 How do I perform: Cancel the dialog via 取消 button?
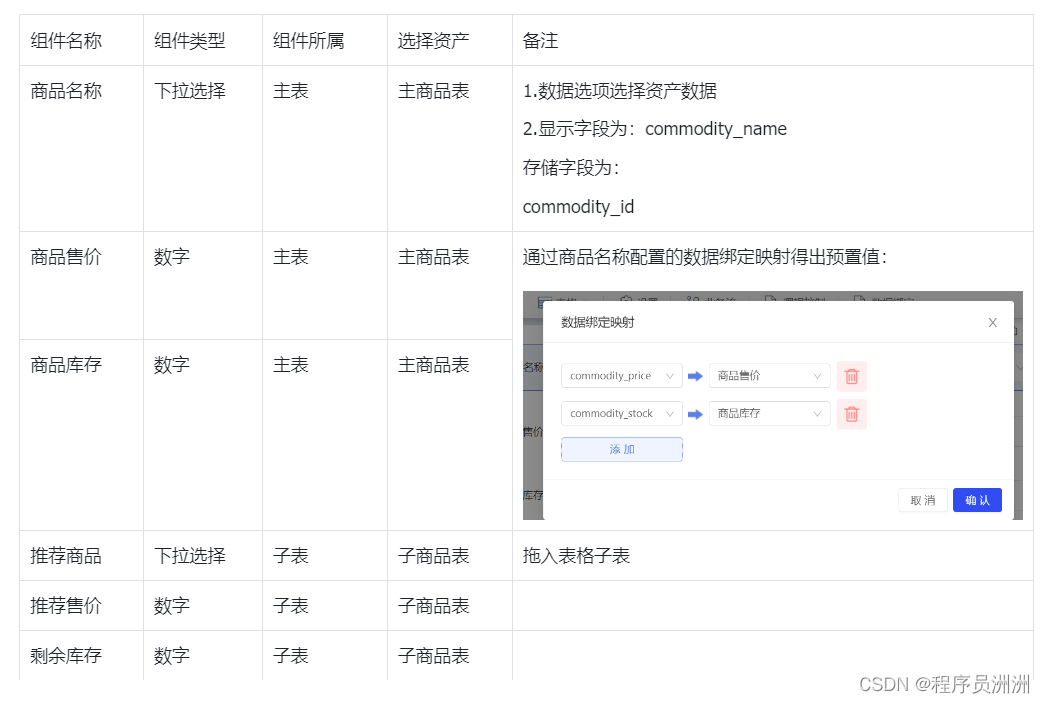[922, 500]
